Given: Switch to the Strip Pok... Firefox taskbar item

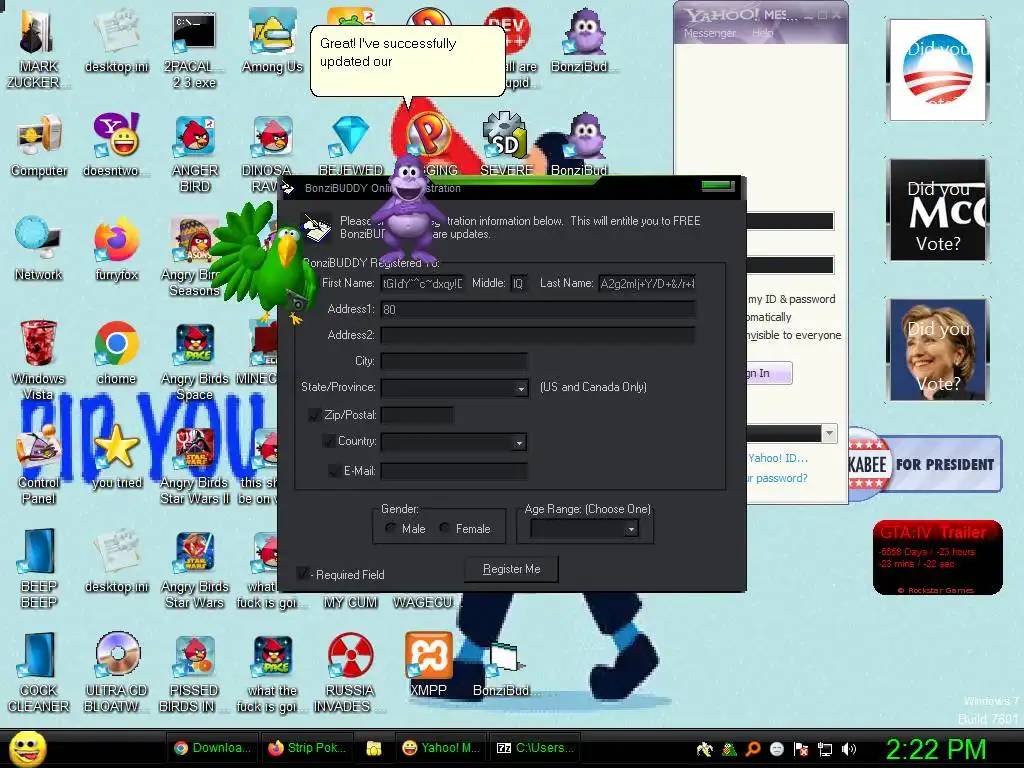Looking at the screenshot, I should click(x=308, y=748).
